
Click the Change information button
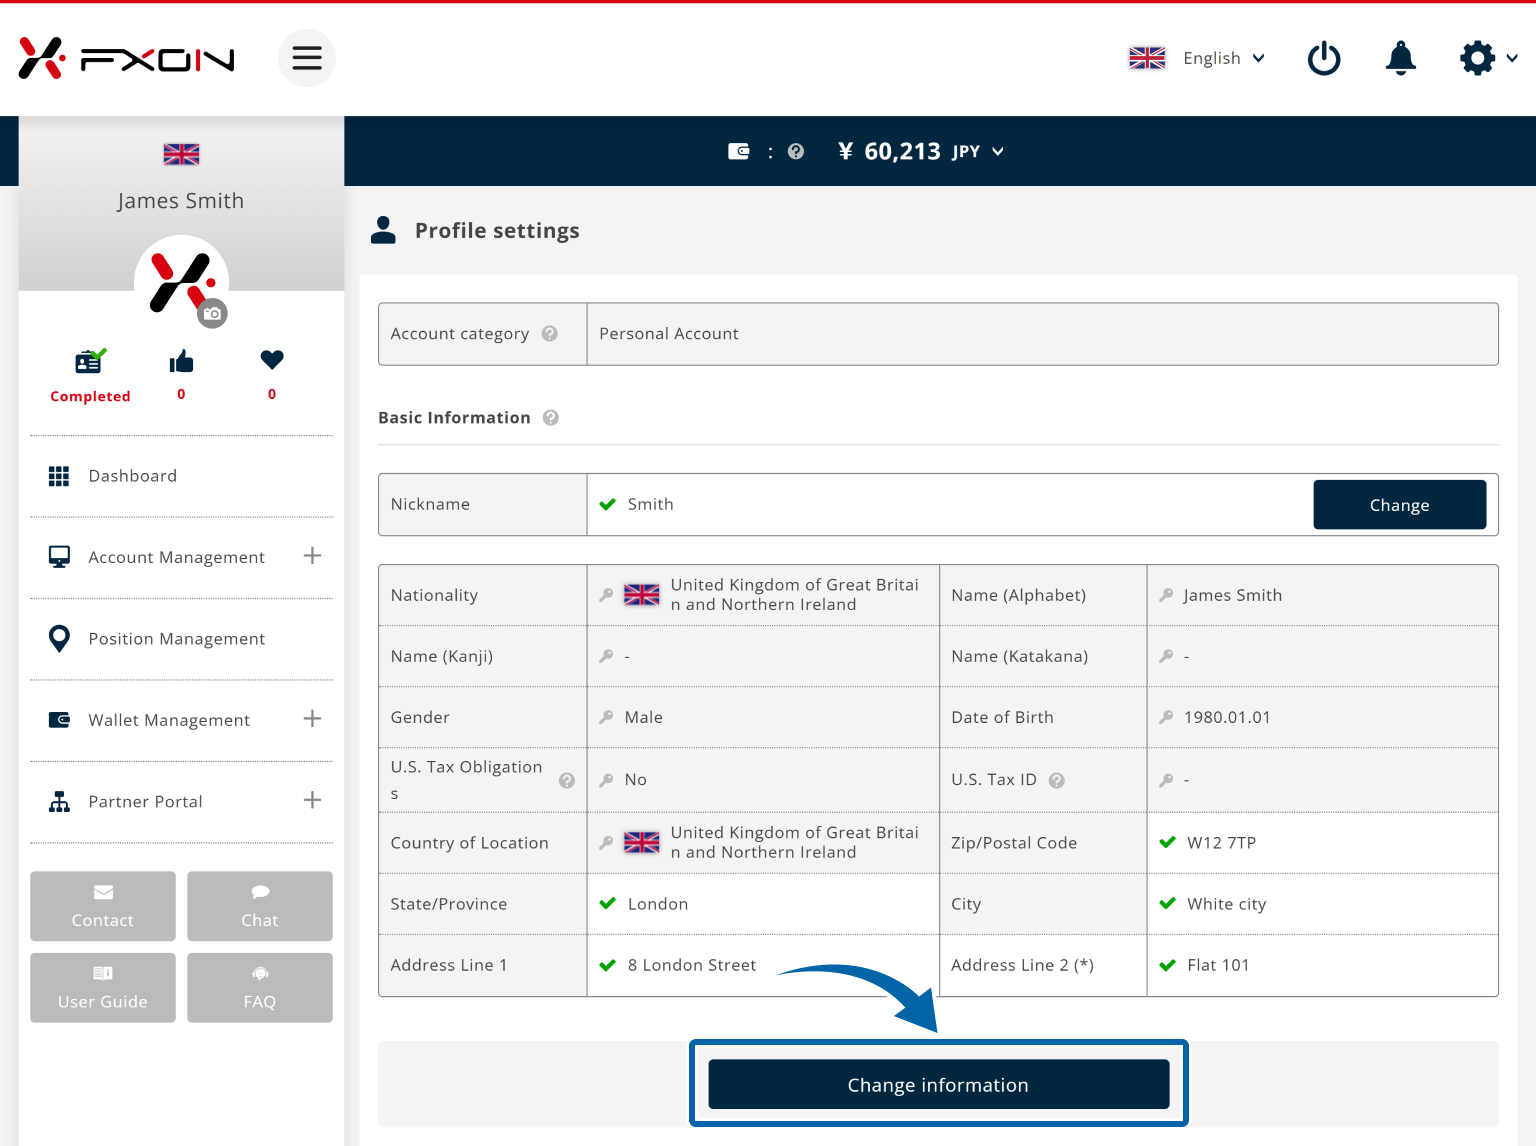click(938, 1085)
